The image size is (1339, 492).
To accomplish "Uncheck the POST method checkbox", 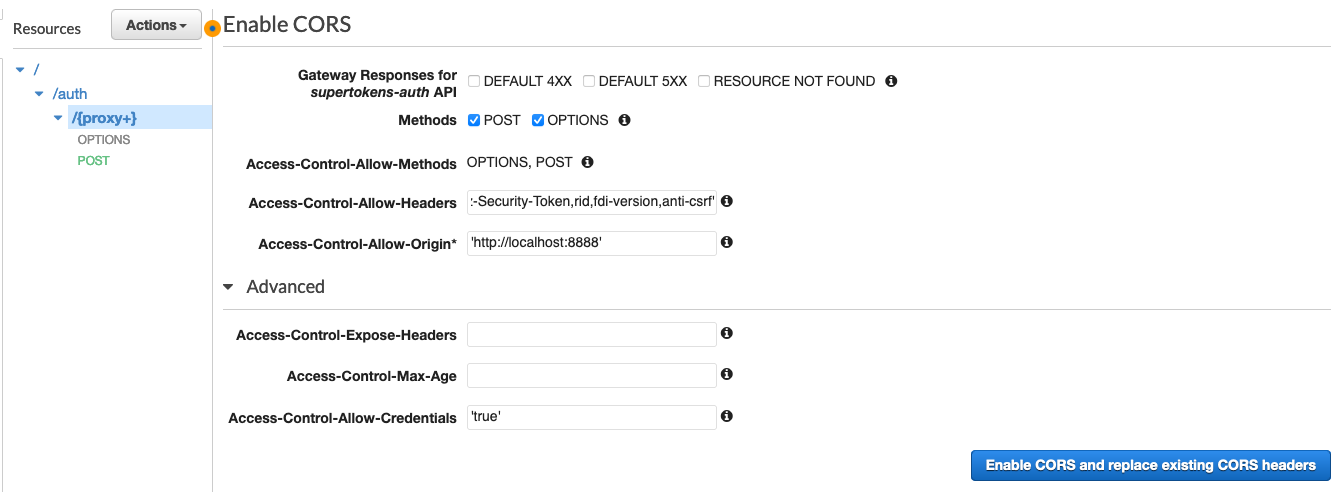I will tap(474, 120).
